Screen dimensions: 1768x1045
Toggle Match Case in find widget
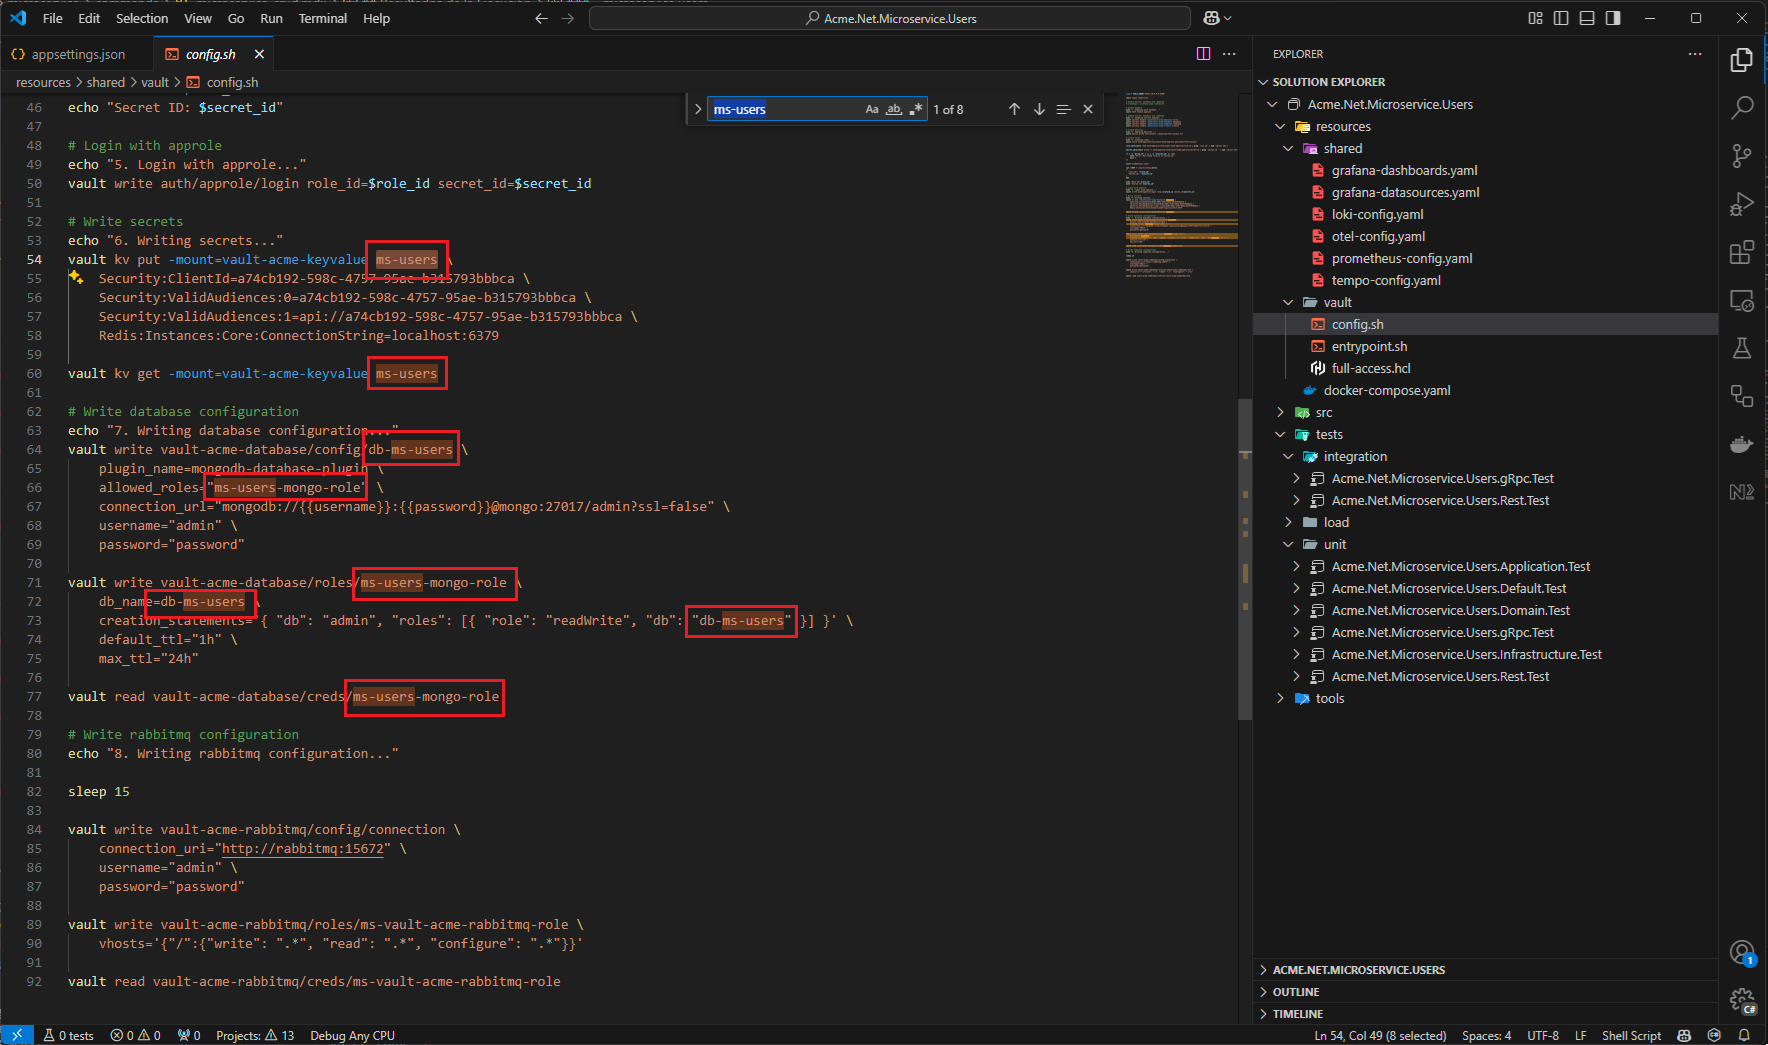[872, 109]
